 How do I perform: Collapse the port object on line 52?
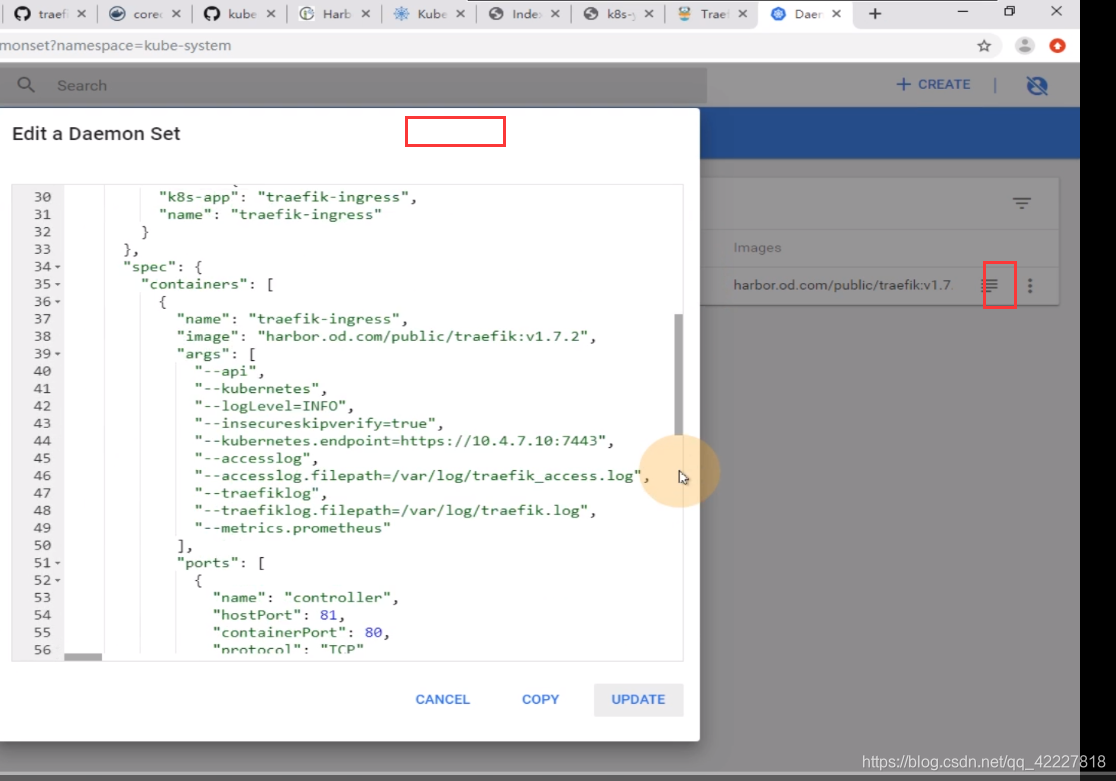click(58, 581)
